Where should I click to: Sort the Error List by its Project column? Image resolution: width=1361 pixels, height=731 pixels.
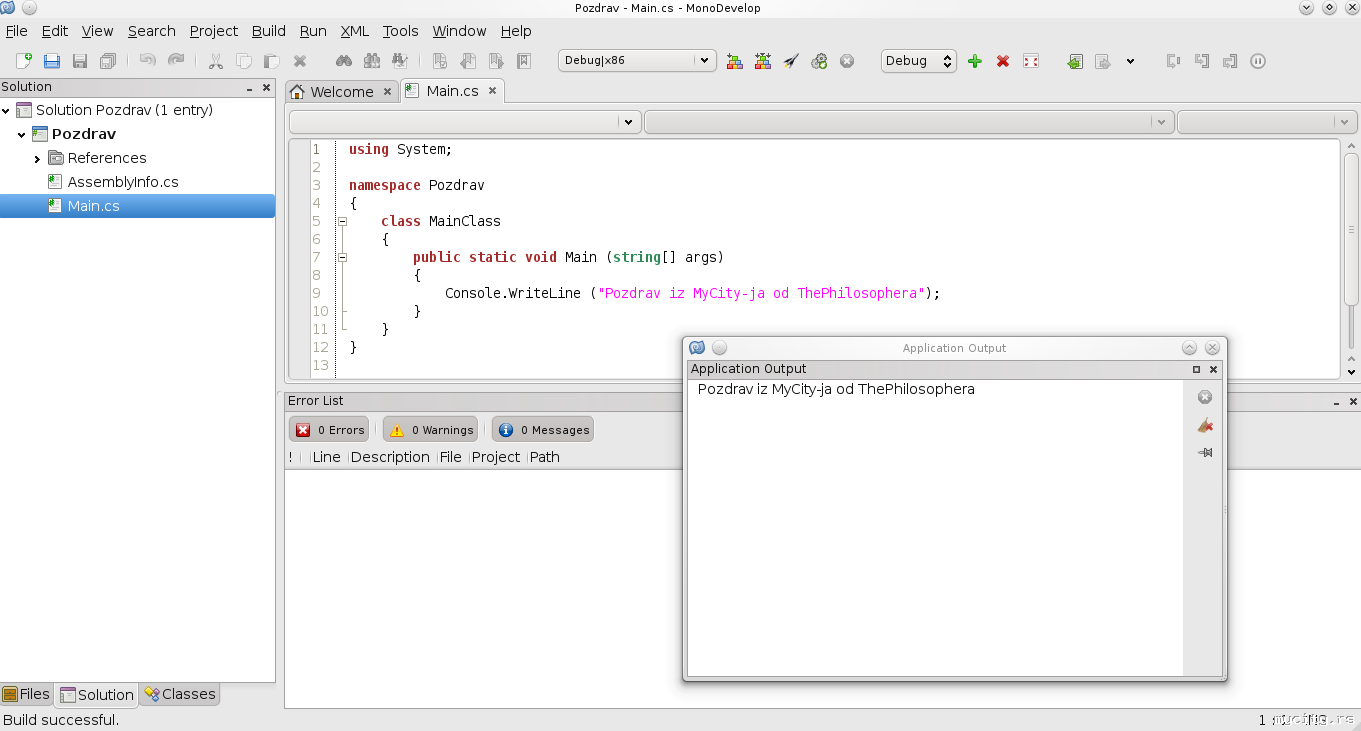coord(496,457)
